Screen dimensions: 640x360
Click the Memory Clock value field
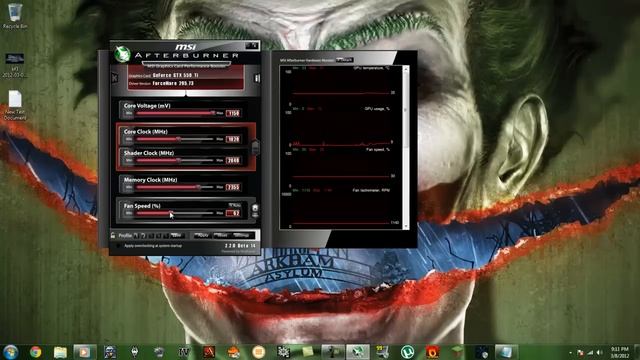click(x=233, y=187)
